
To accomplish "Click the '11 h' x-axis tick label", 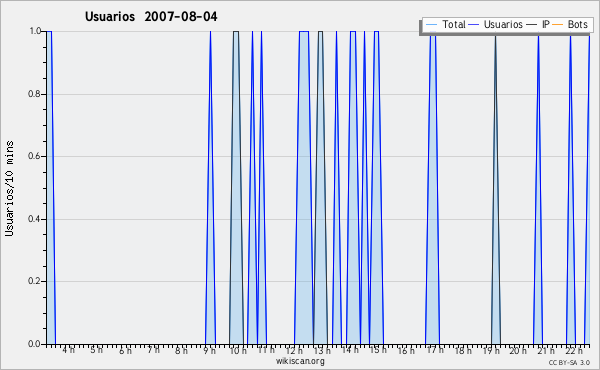I will pyautogui.click(x=266, y=350).
